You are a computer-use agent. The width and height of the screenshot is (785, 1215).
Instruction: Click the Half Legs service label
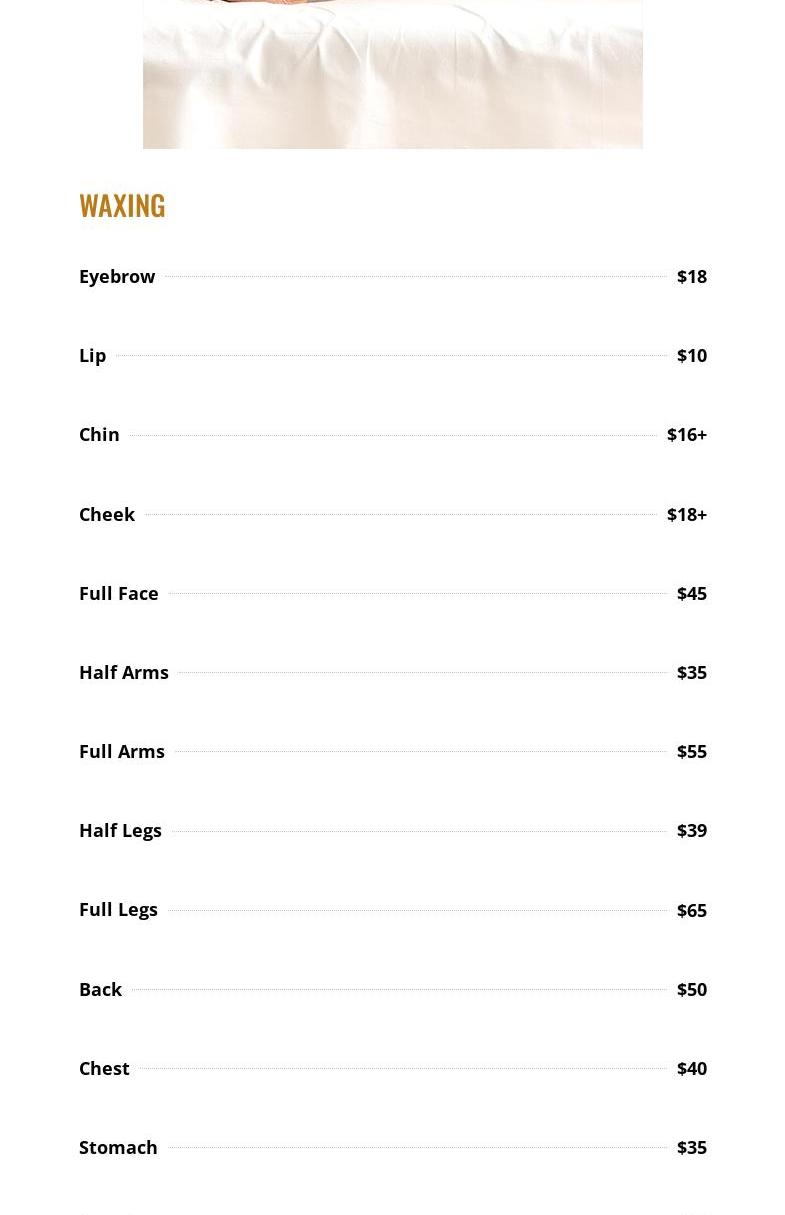[120, 830]
